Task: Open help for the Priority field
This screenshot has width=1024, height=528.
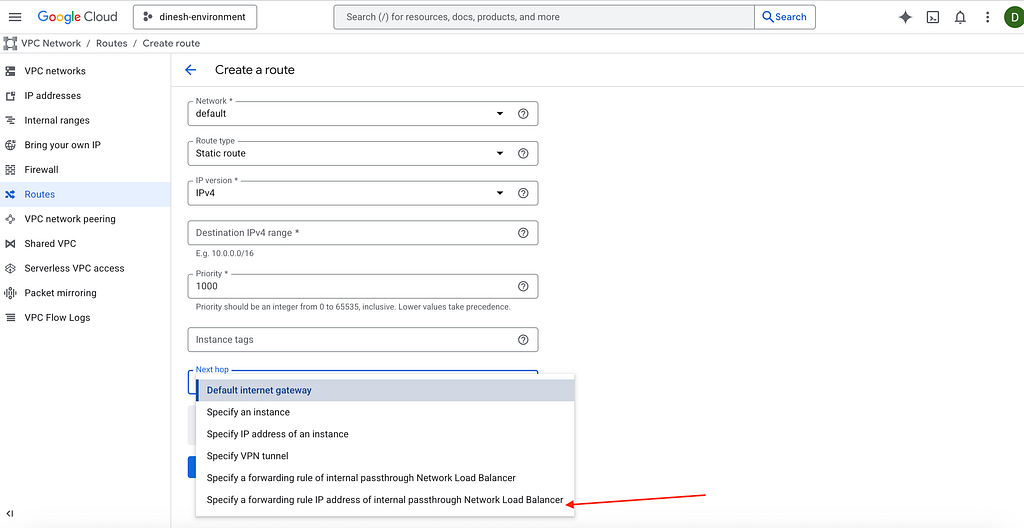Action: [522, 286]
